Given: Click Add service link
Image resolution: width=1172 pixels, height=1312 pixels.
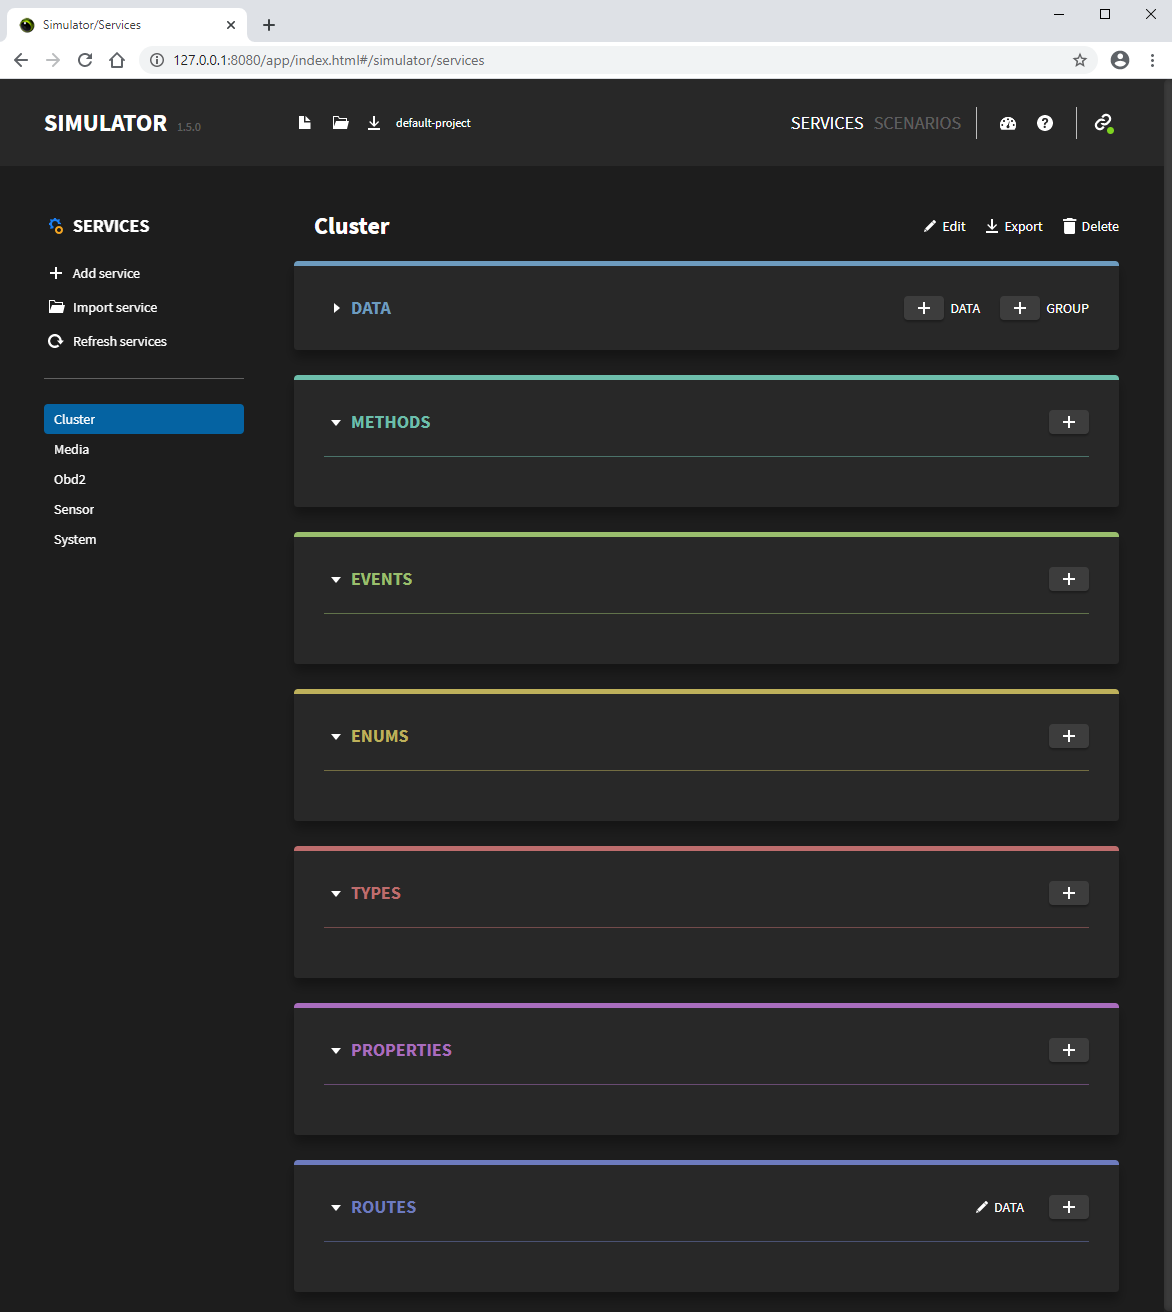Looking at the screenshot, I should tap(105, 273).
